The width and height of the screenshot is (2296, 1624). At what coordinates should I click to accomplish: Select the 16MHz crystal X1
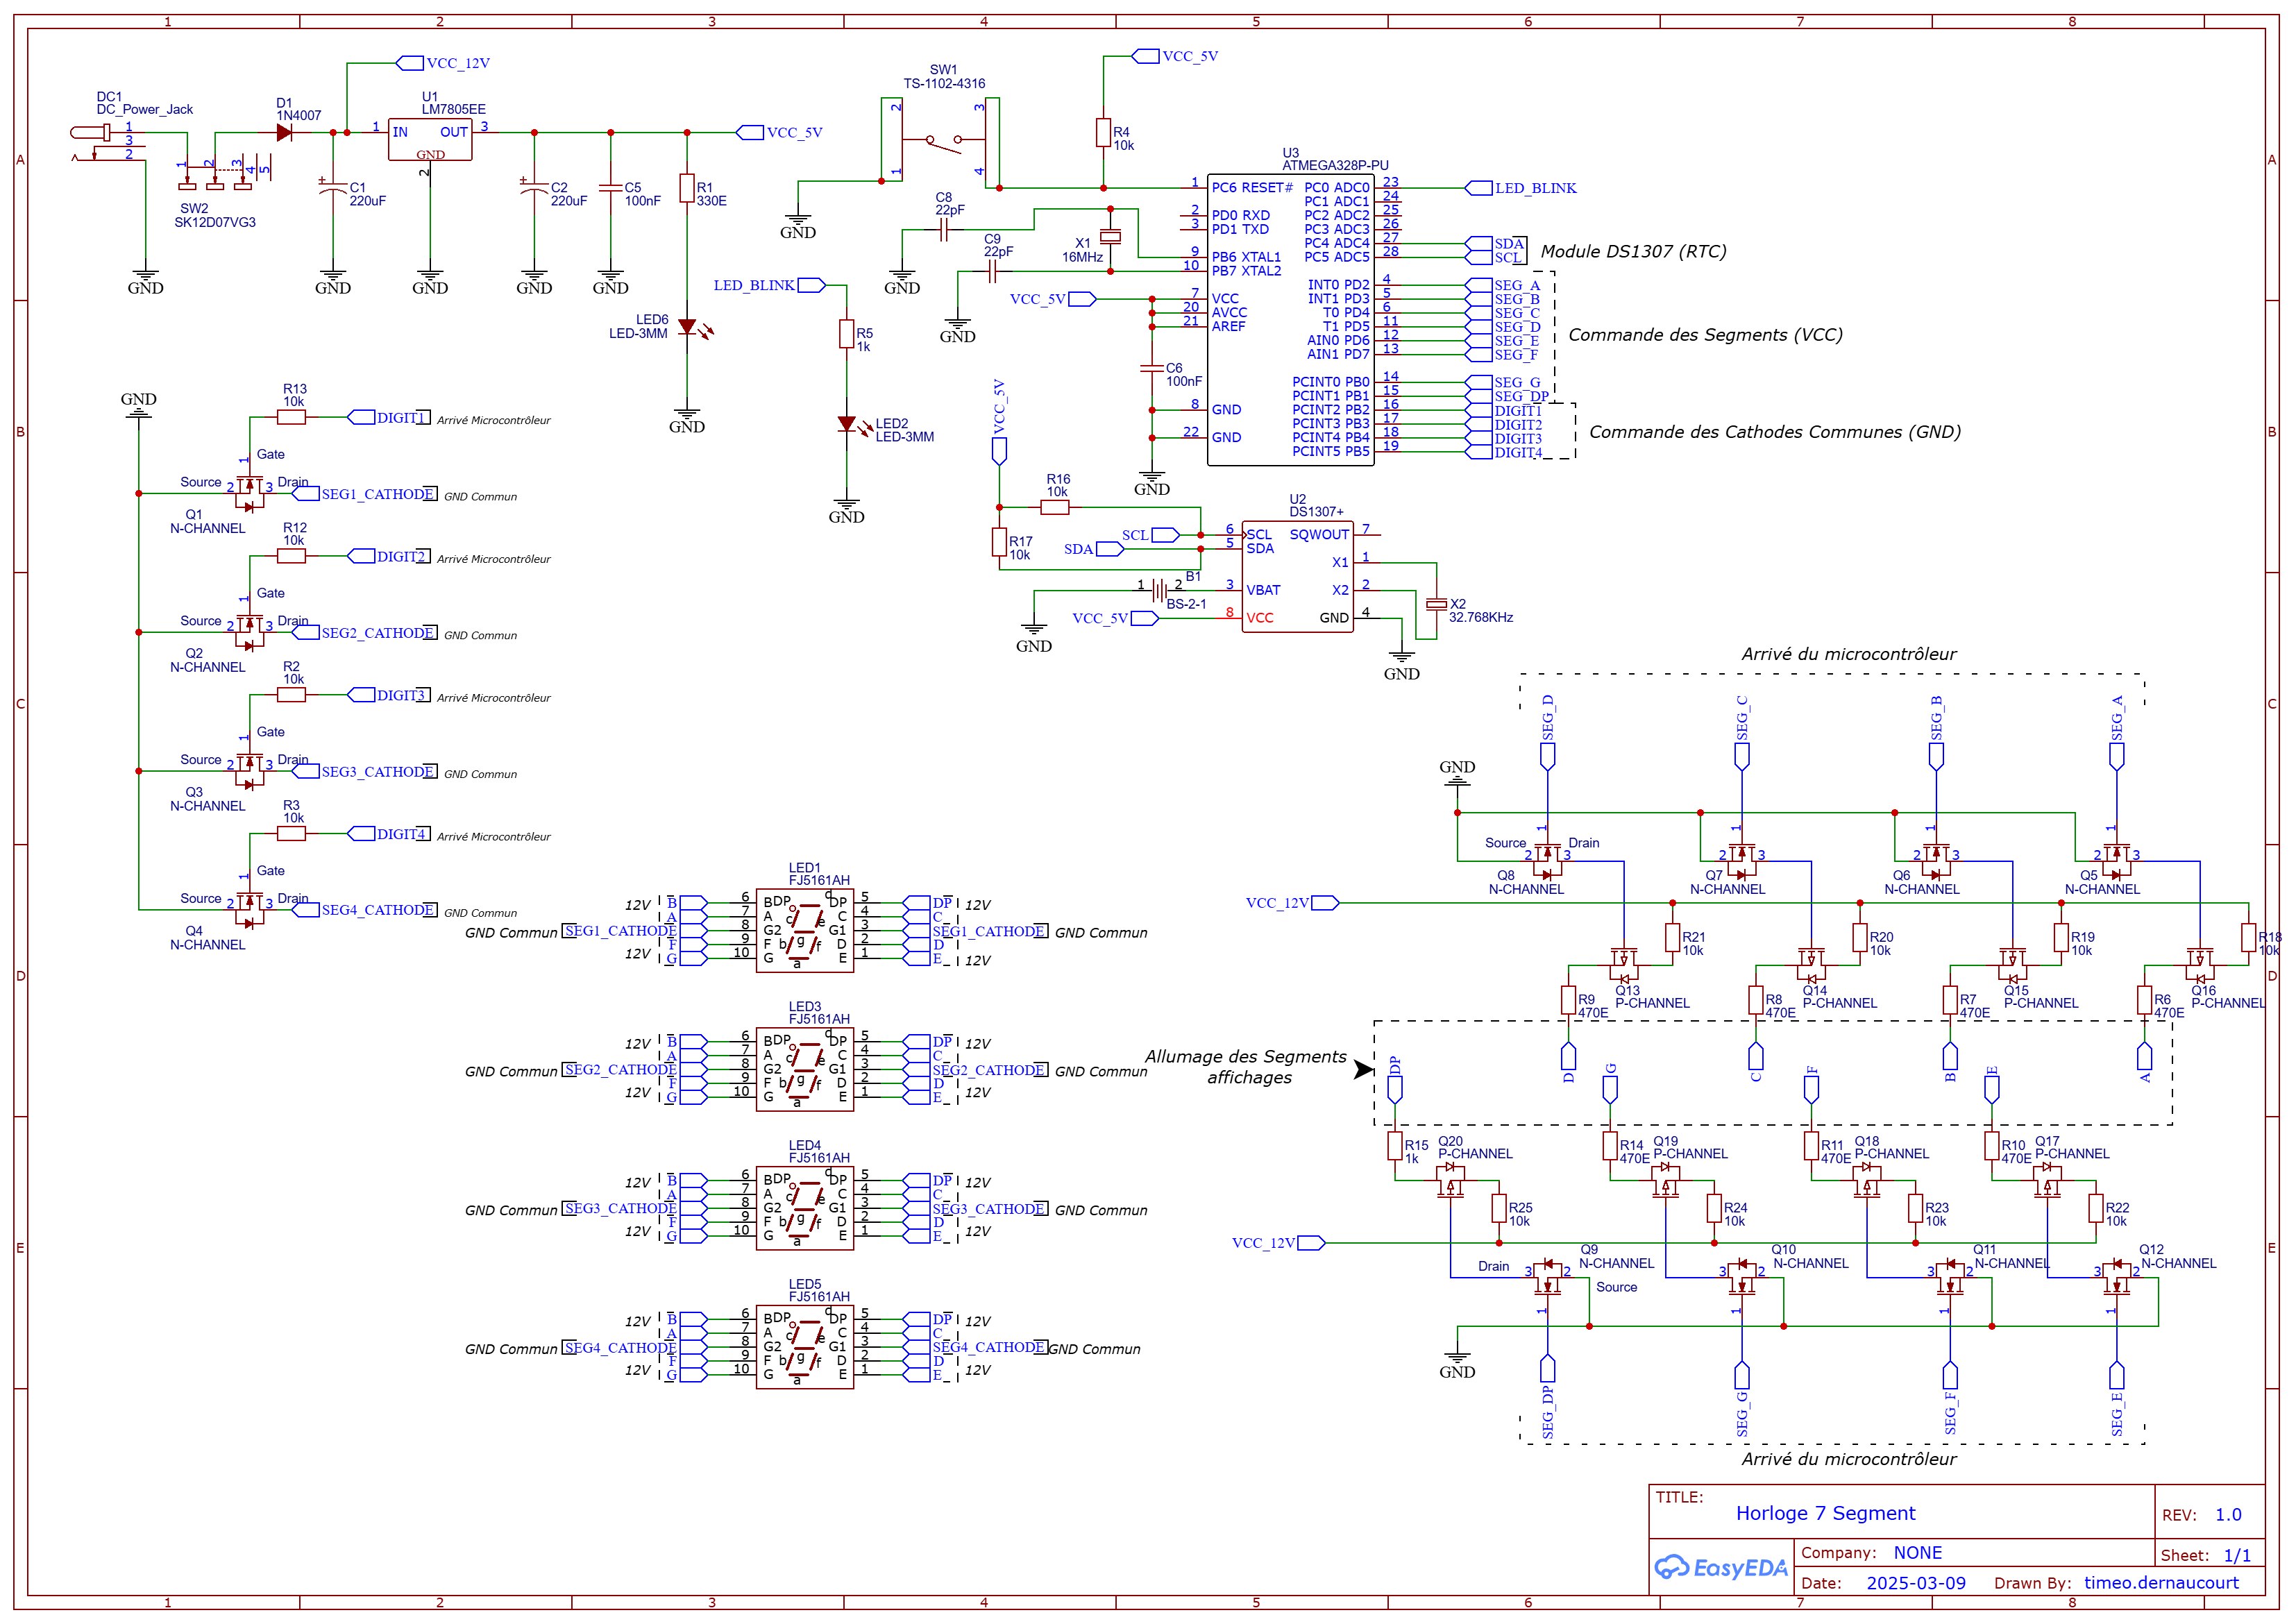(x=1110, y=237)
